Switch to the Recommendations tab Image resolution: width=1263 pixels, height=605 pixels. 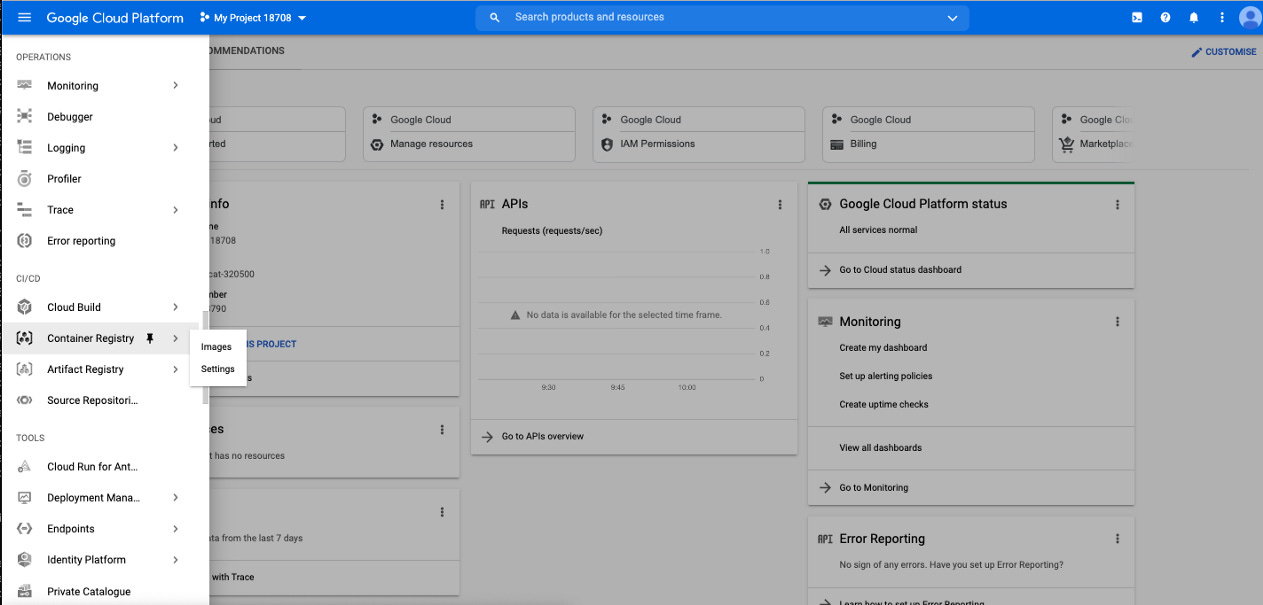(247, 51)
